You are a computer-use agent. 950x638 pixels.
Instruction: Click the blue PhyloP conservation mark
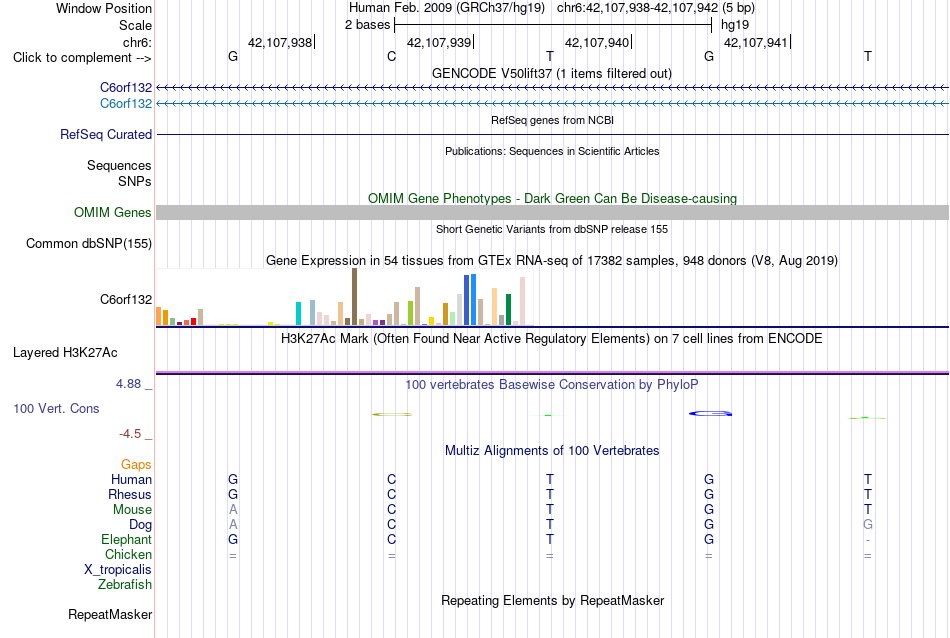click(x=710, y=414)
